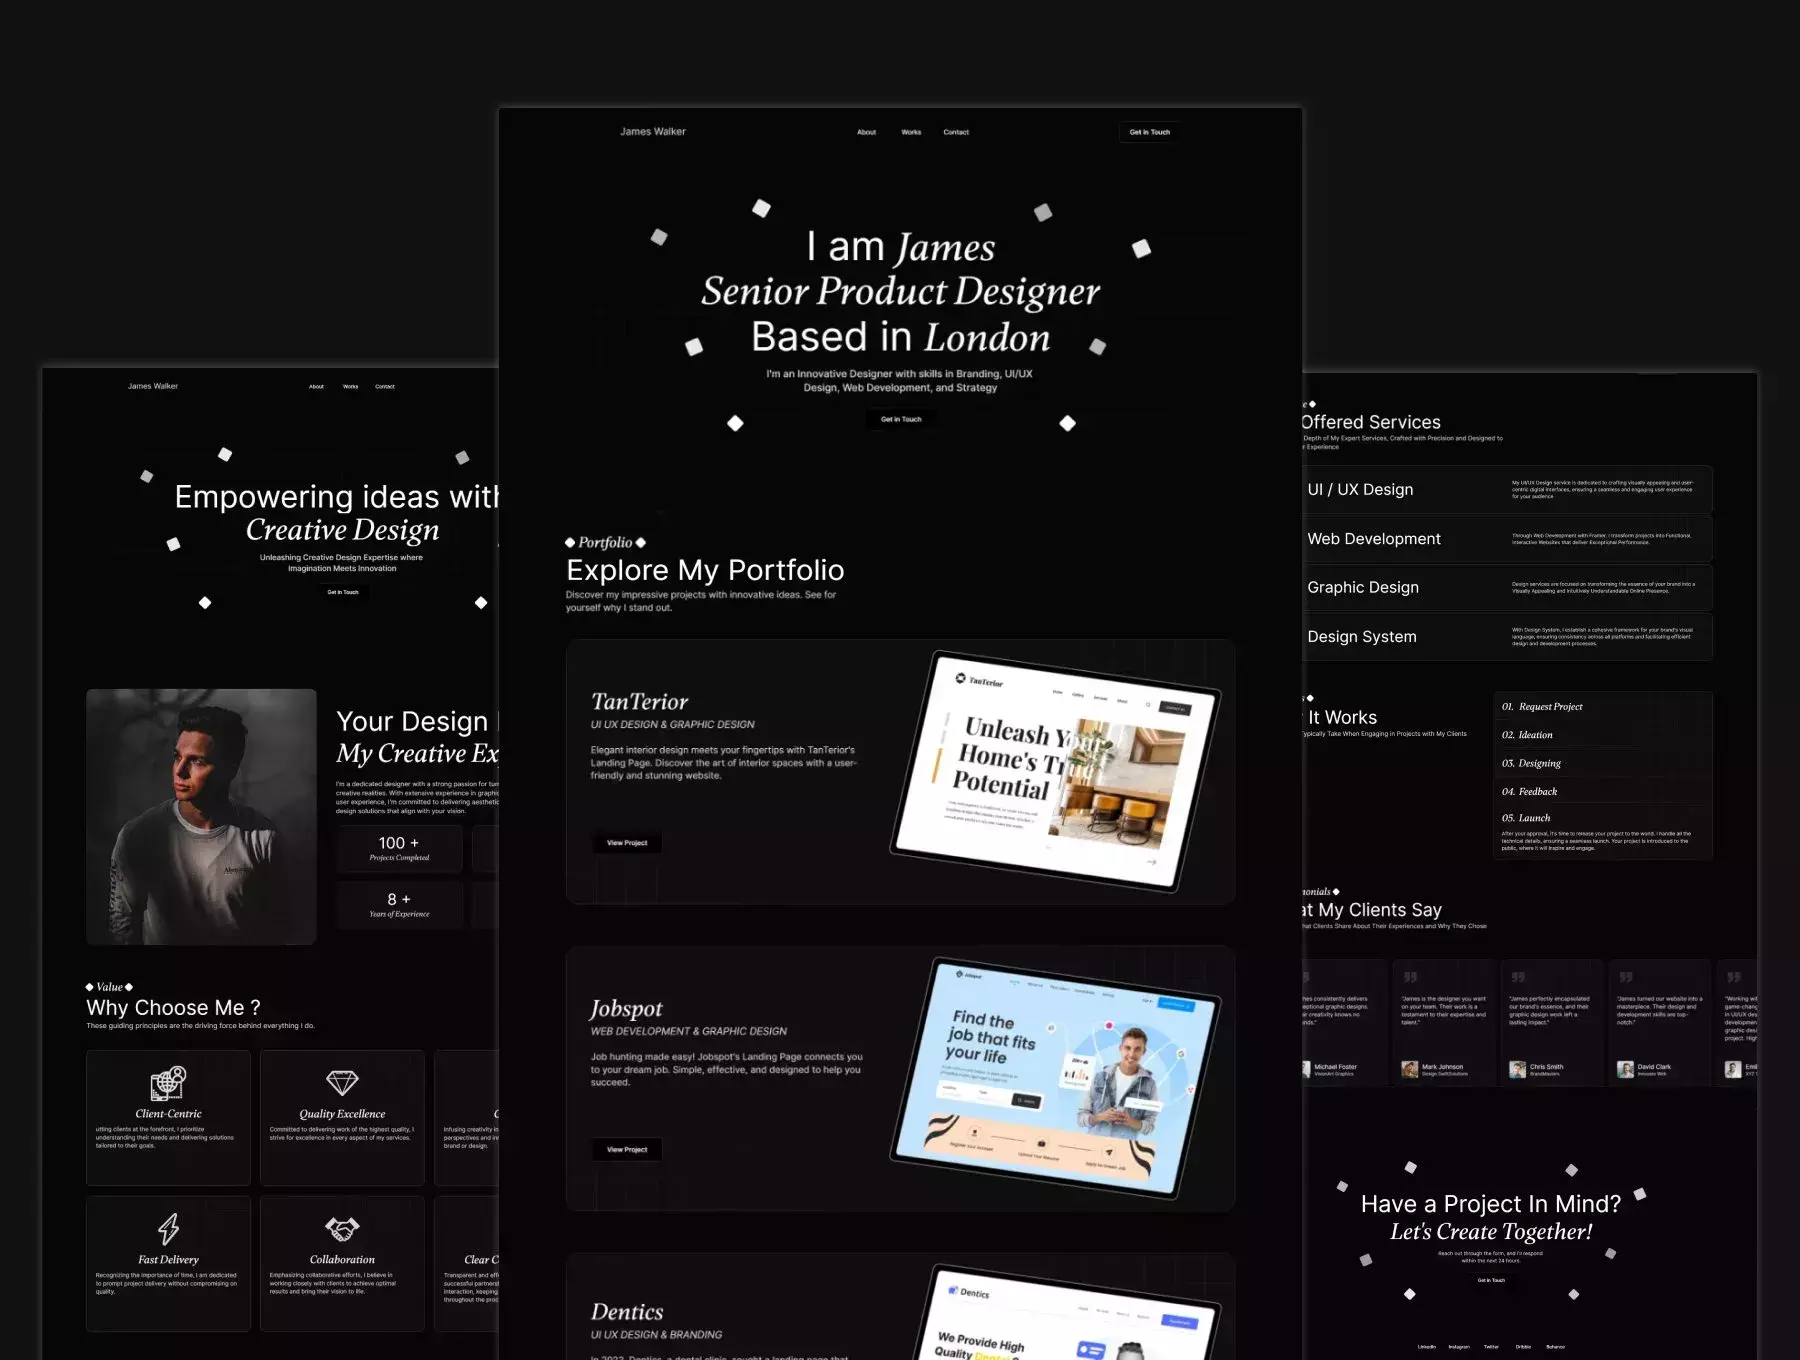
Task: Click the Jobspot website mockup image
Action: tap(1055, 1078)
